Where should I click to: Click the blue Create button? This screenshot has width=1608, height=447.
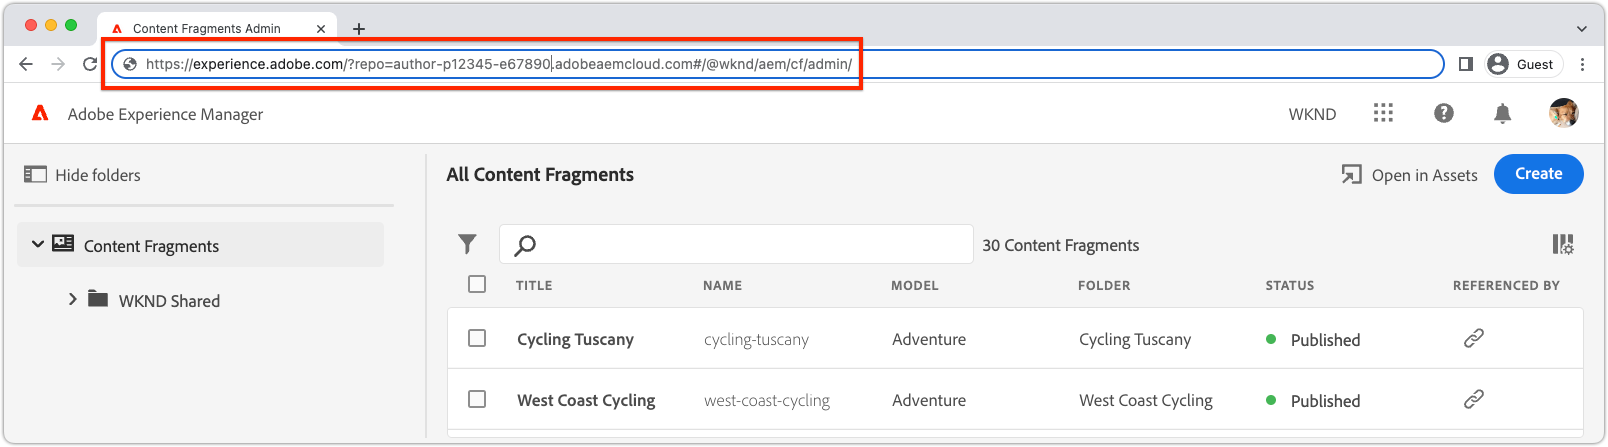[1538, 174]
